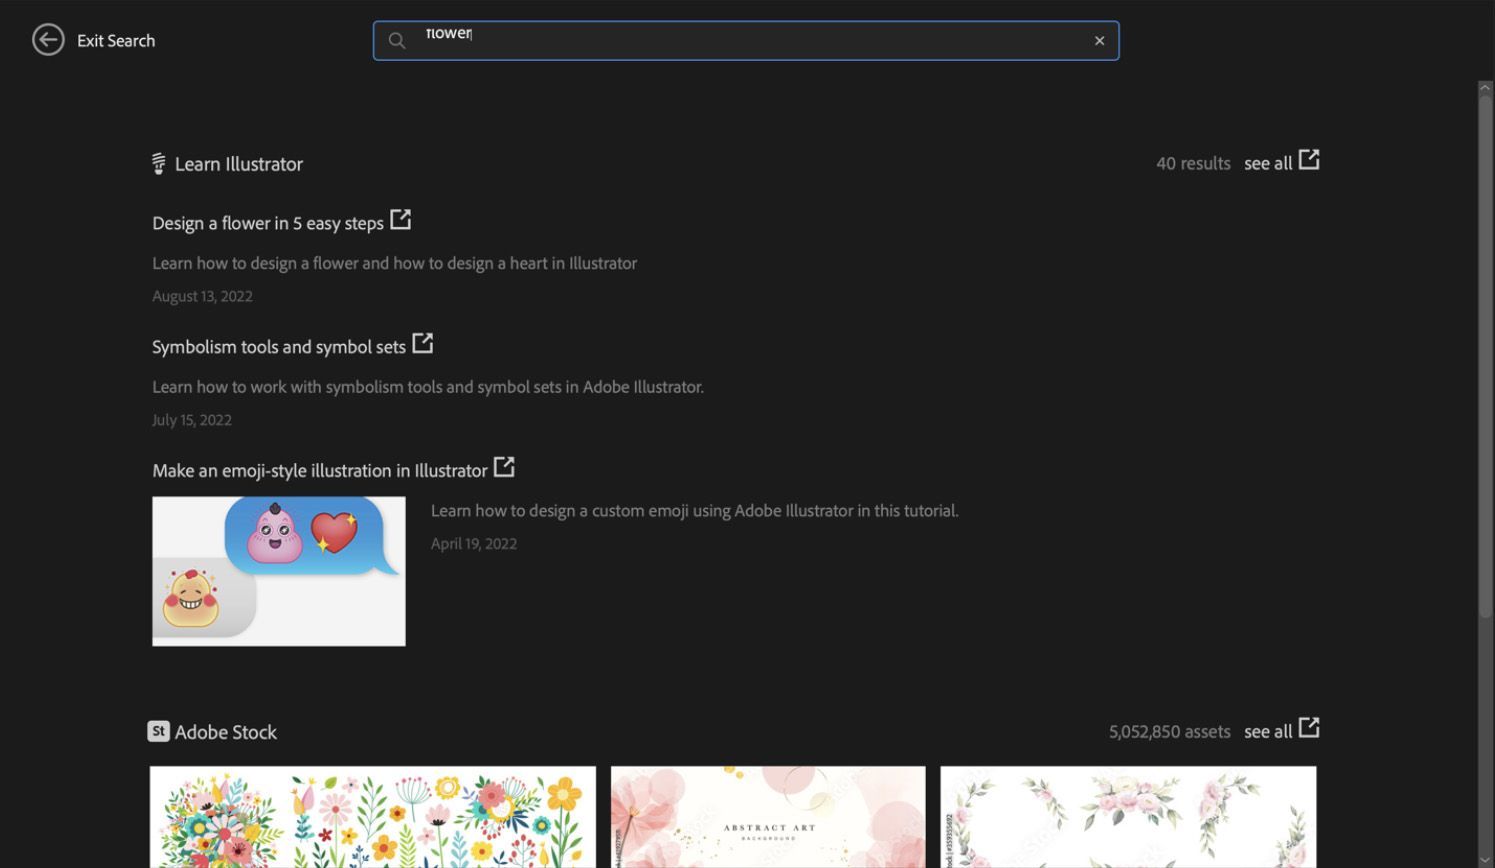The height and width of the screenshot is (868, 1495).
Task: Focus the search field containing 'flower'
Action: click(746, 41)
